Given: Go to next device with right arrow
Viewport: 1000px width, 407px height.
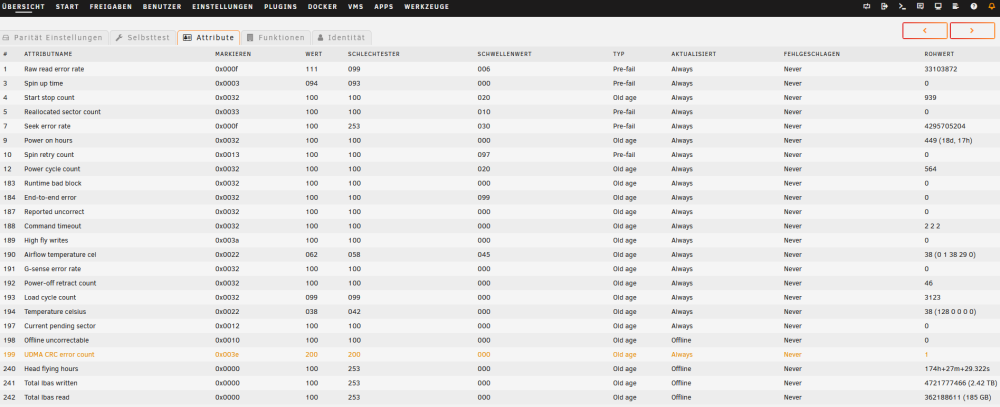Looking at the screenshot, I should [x=972, y=31].
